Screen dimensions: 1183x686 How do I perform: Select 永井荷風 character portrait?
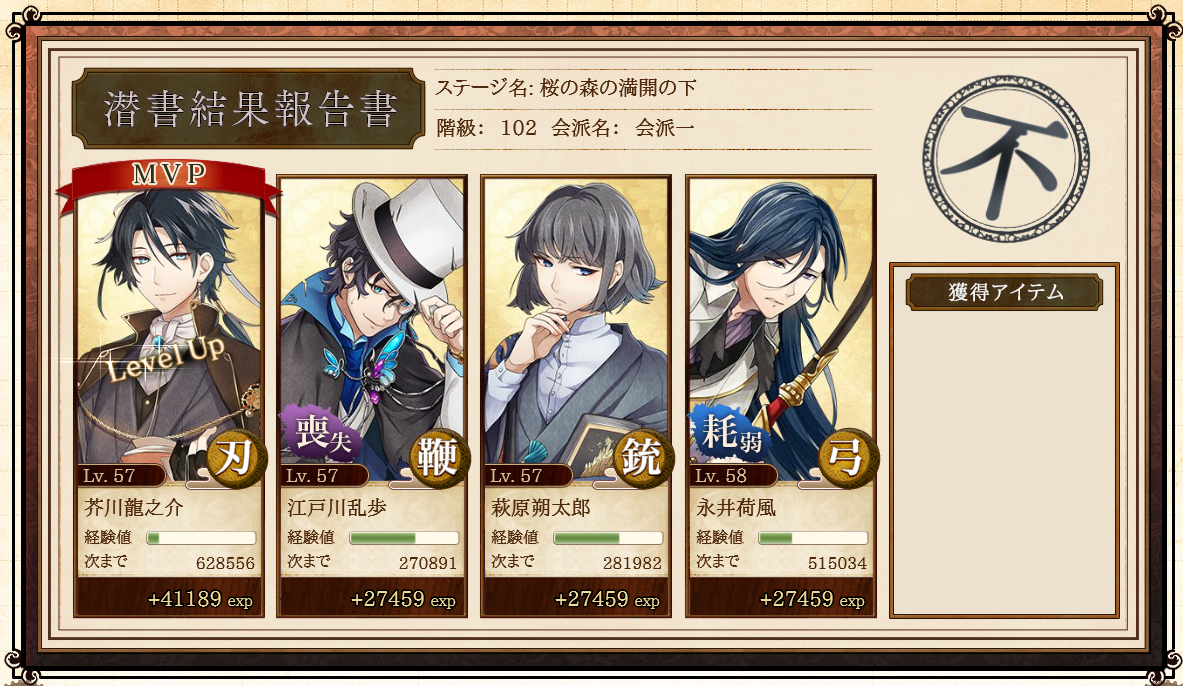(781, 328)
